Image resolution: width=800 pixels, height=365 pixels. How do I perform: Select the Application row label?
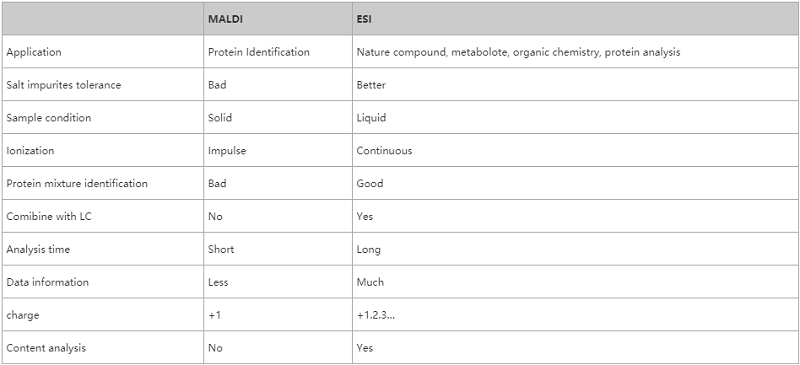(x=34, y=52)
